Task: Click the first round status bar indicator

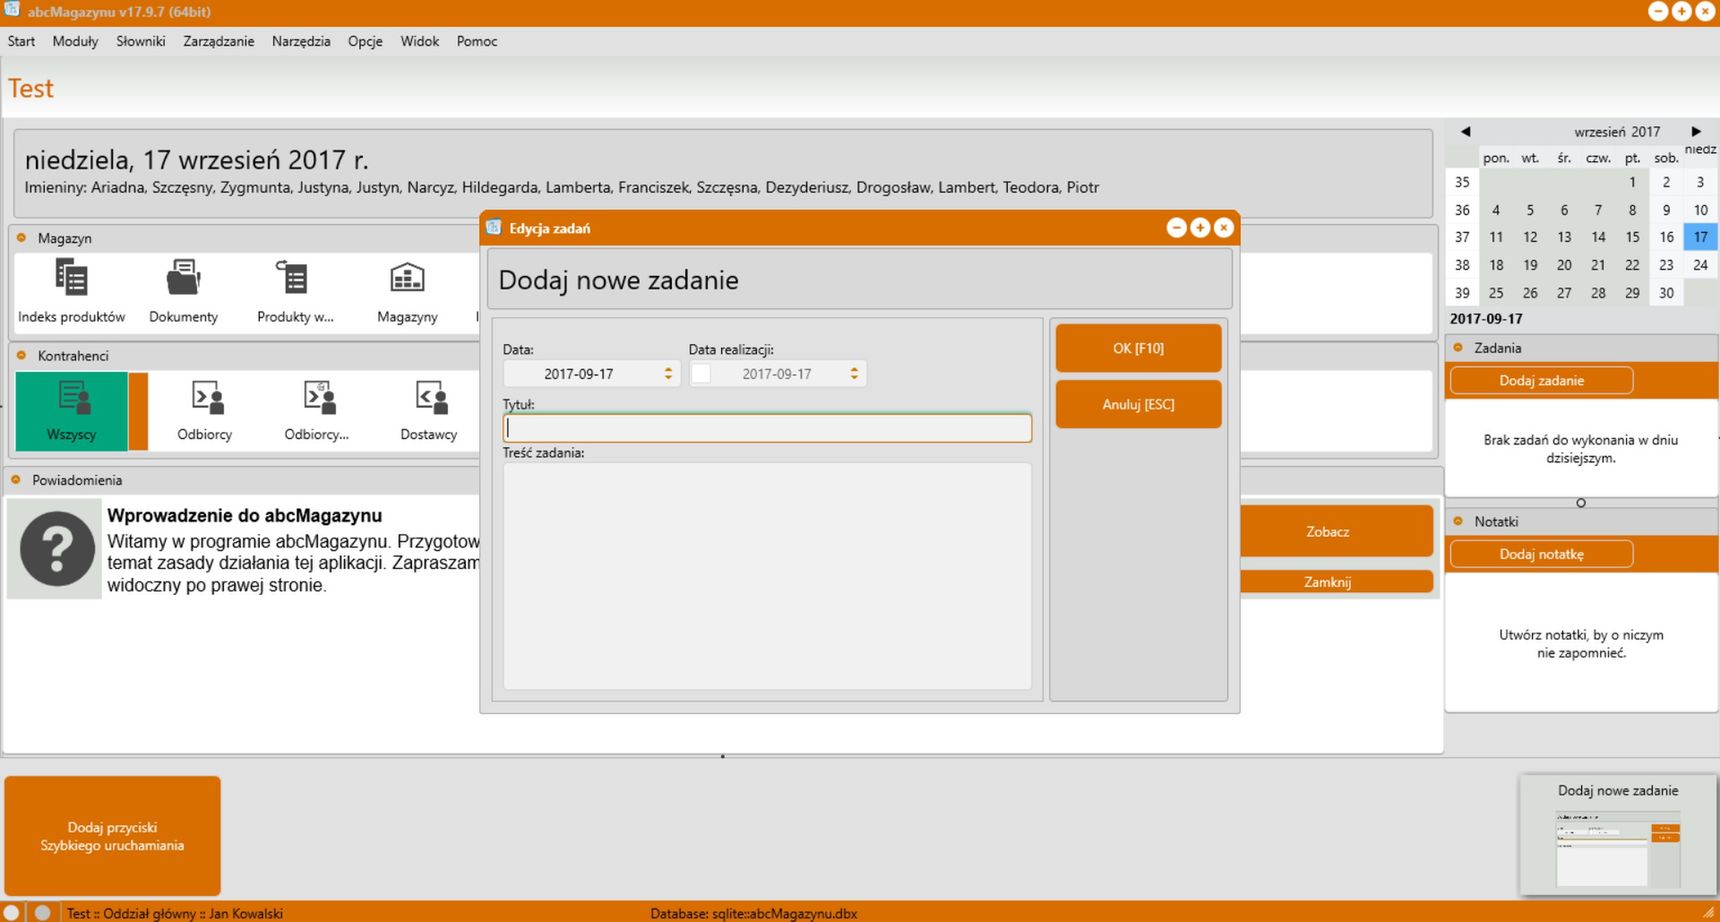Action: [13, 913]
